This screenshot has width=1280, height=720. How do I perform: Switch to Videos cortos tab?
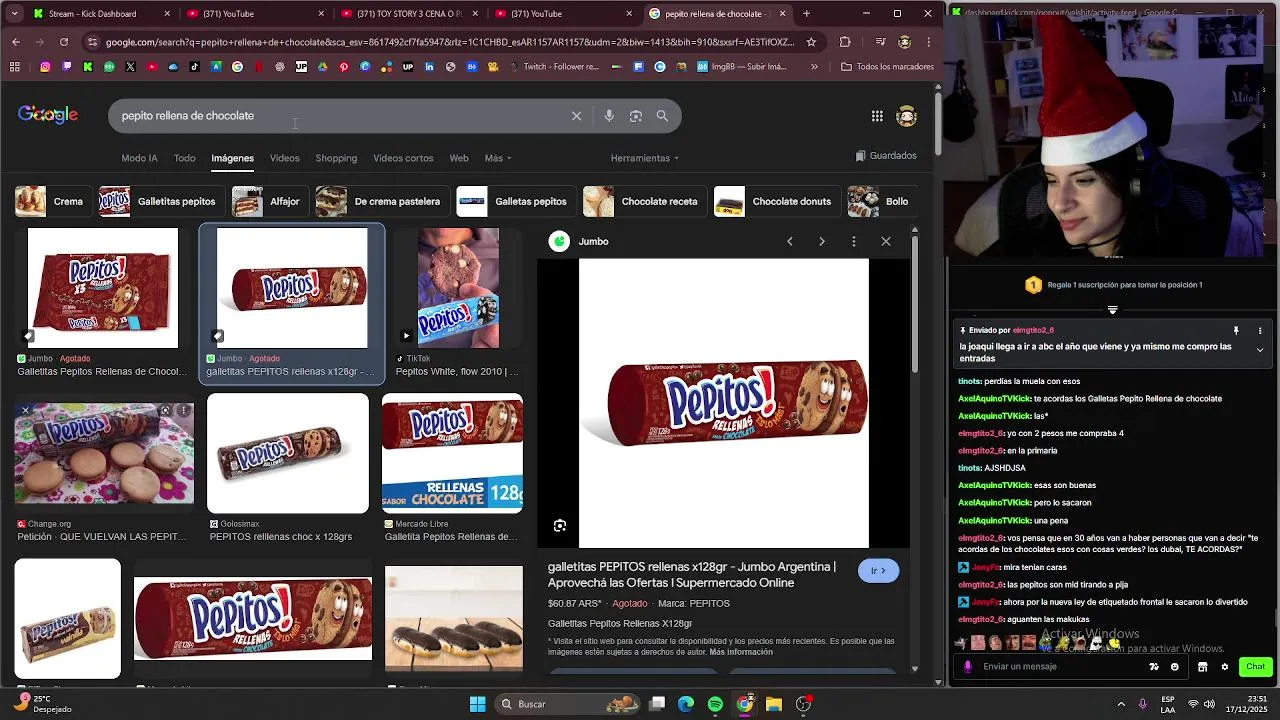(x=403, y=158)
